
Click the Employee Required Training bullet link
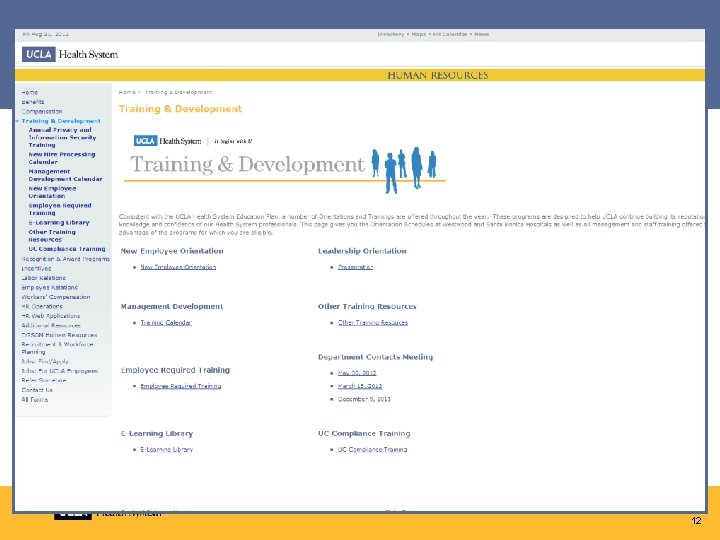181,386
